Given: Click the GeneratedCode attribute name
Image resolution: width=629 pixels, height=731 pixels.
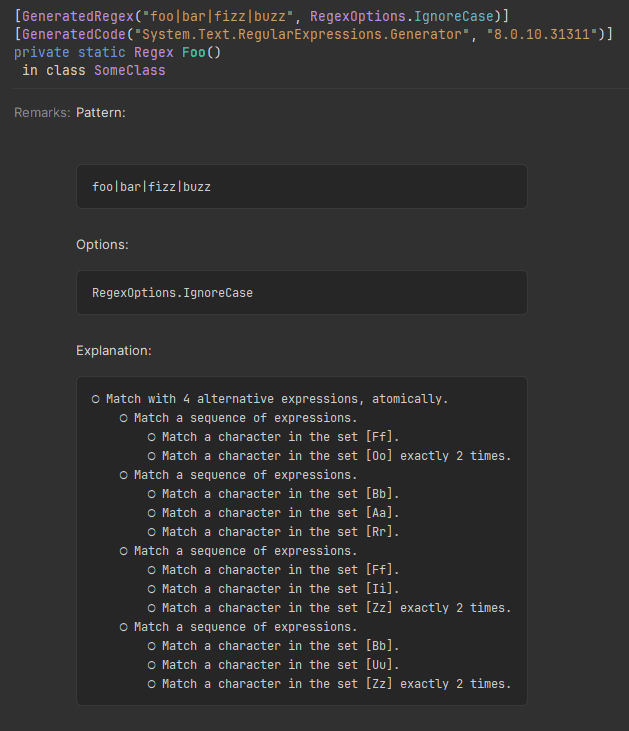Looking at the screenshot, I should pos(74,34).
